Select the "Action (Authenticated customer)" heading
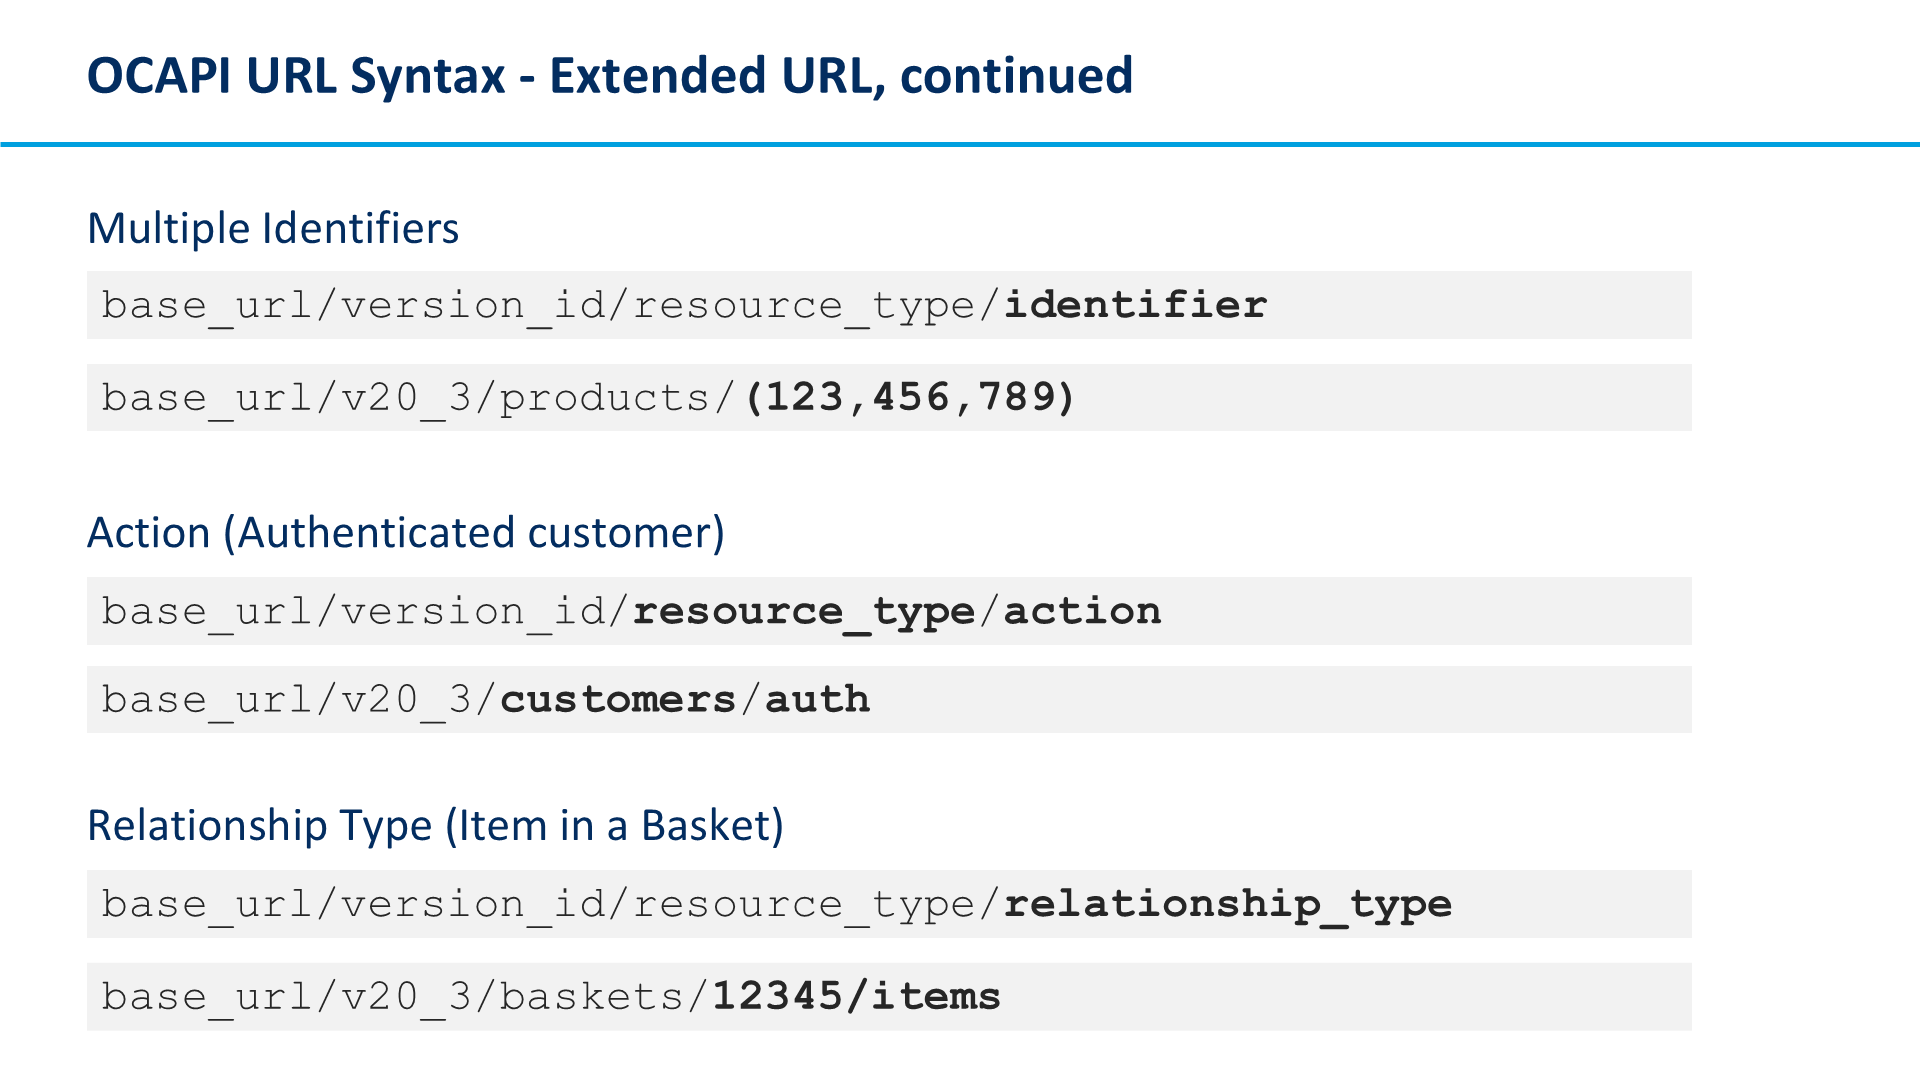This screenshot has width=1920, height=1080. [406, 533]
